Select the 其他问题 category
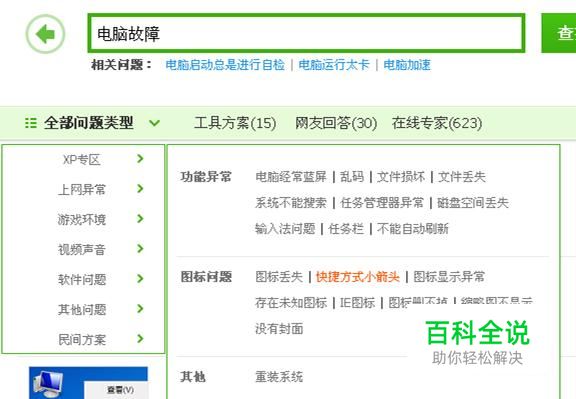576x399 pixels. [x=82, y=310]
